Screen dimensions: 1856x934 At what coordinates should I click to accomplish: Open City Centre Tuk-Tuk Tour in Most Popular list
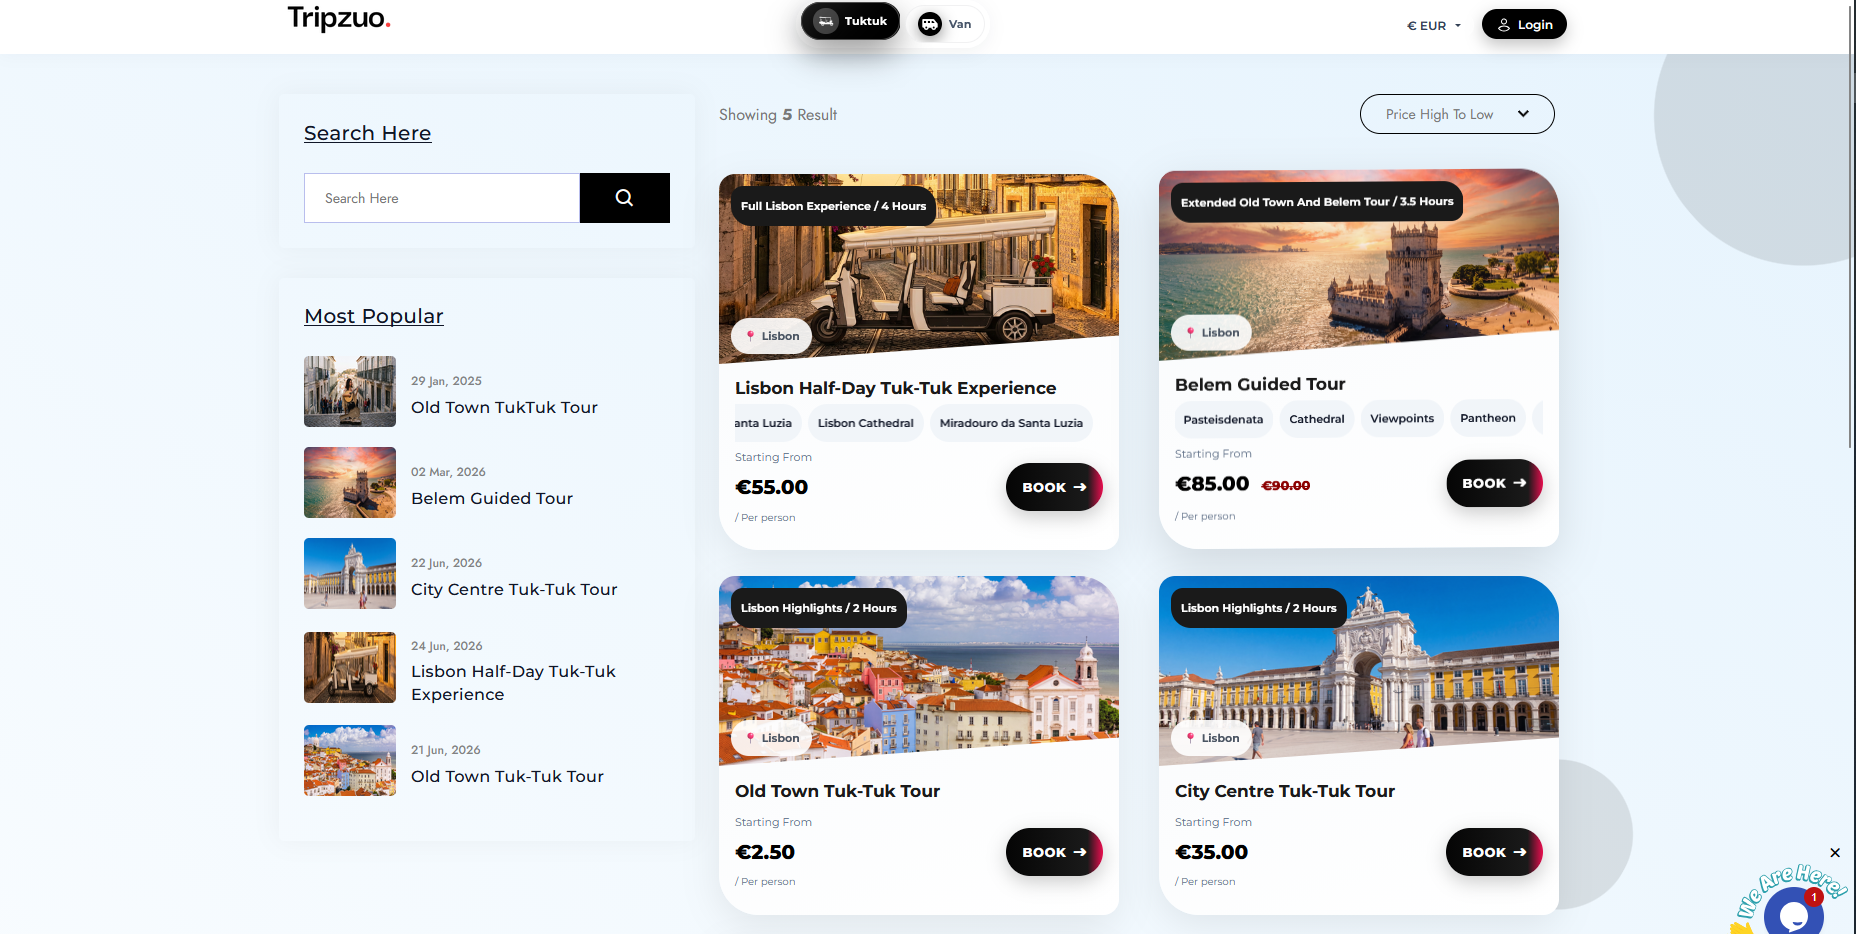coord(514,589)
